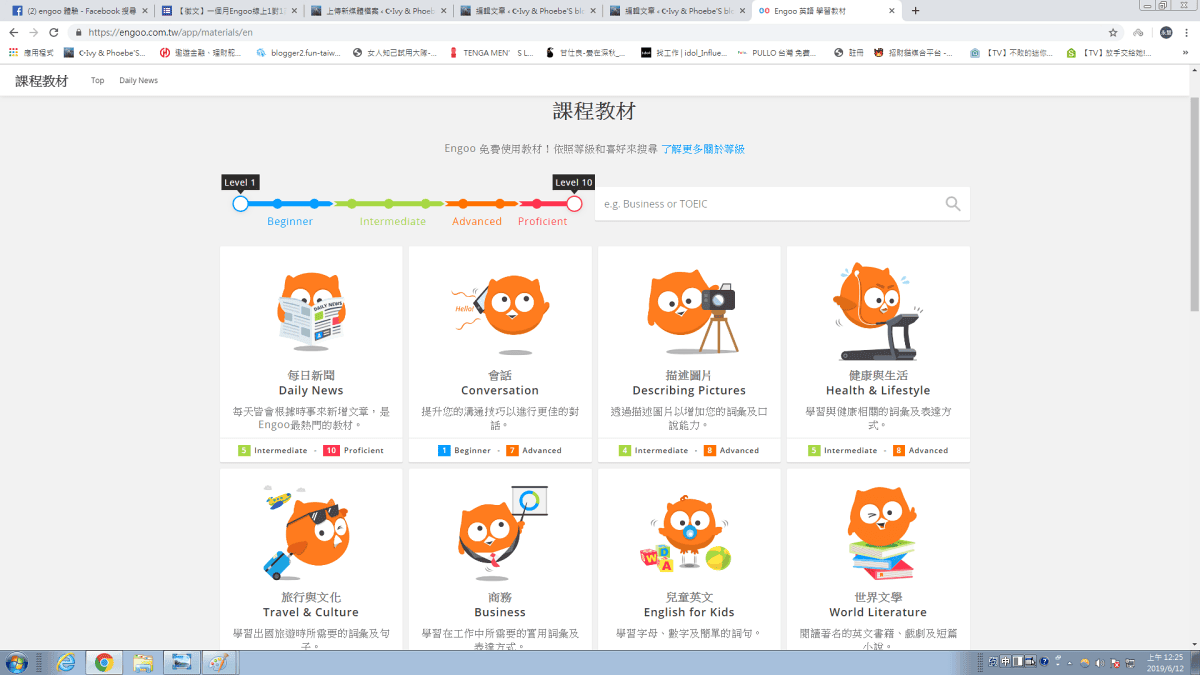The width and height of the screenshot is (1200, 675).
Task: Click the cloud extension icon in the Chrome toolbar
Action: [x=1138, y=32]
